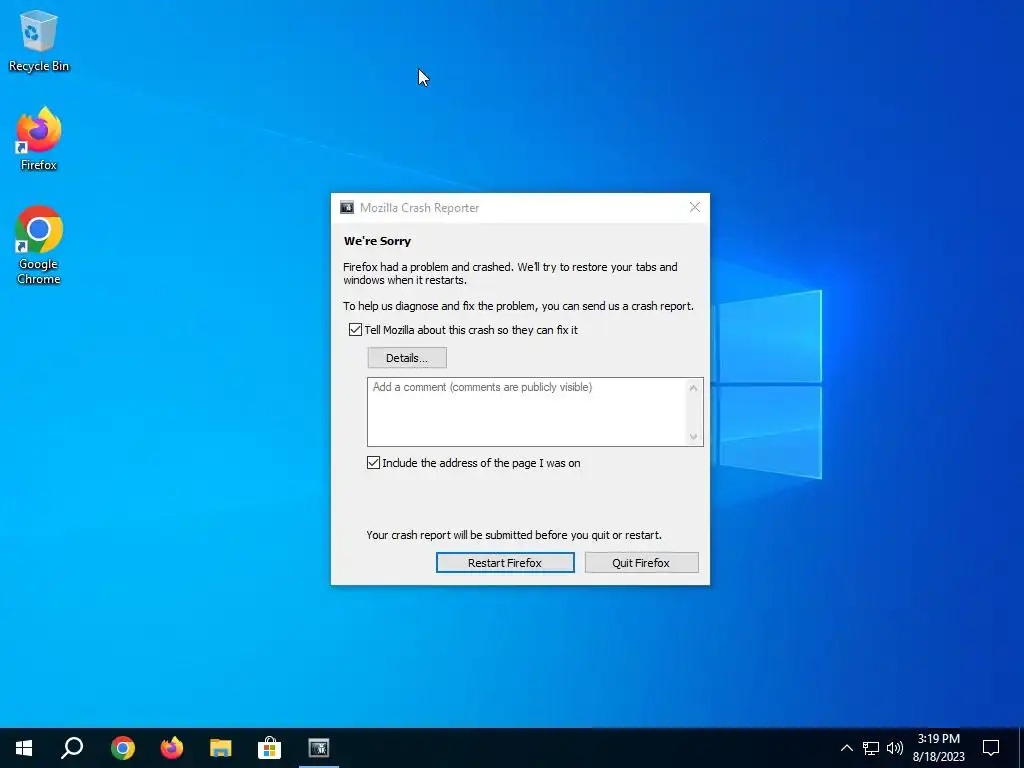The width and height of the screenshot is (1024, 768).
Task: Open the Windows Start menu
Action: click(24, 748)
